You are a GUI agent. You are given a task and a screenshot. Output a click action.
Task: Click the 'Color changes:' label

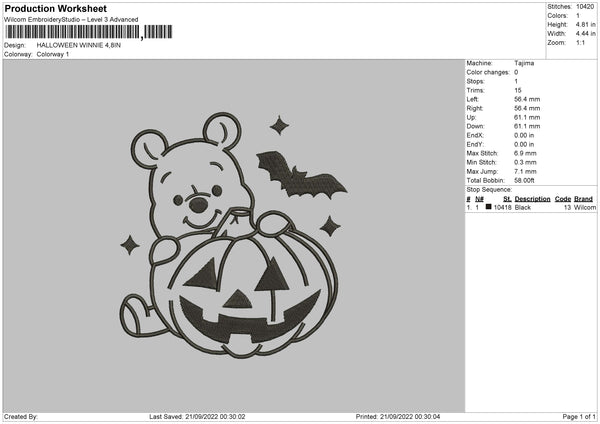[x=488, y=72]
